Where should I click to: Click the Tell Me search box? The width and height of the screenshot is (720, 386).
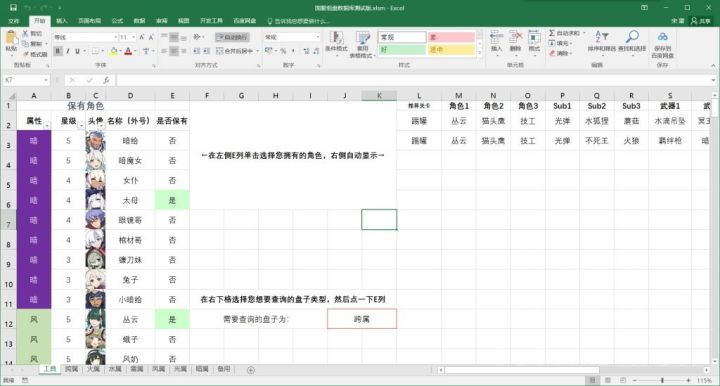[298, 21]
